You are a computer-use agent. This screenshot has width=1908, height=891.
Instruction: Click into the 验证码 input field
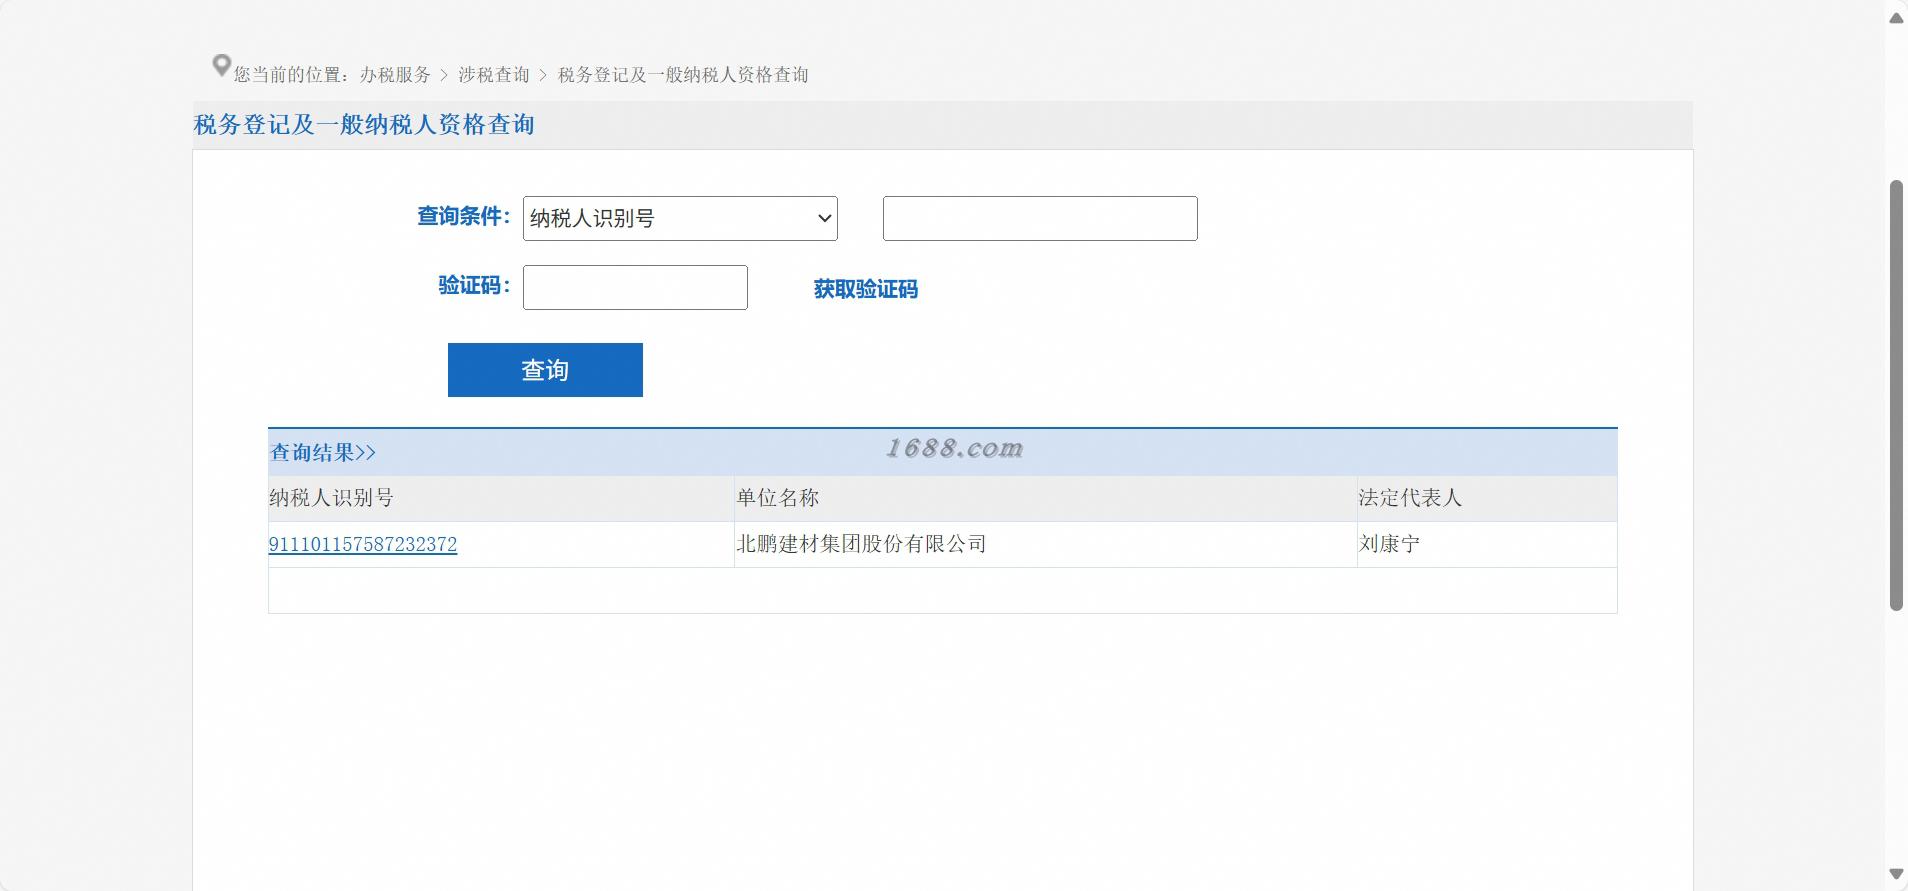coord(635,287)
